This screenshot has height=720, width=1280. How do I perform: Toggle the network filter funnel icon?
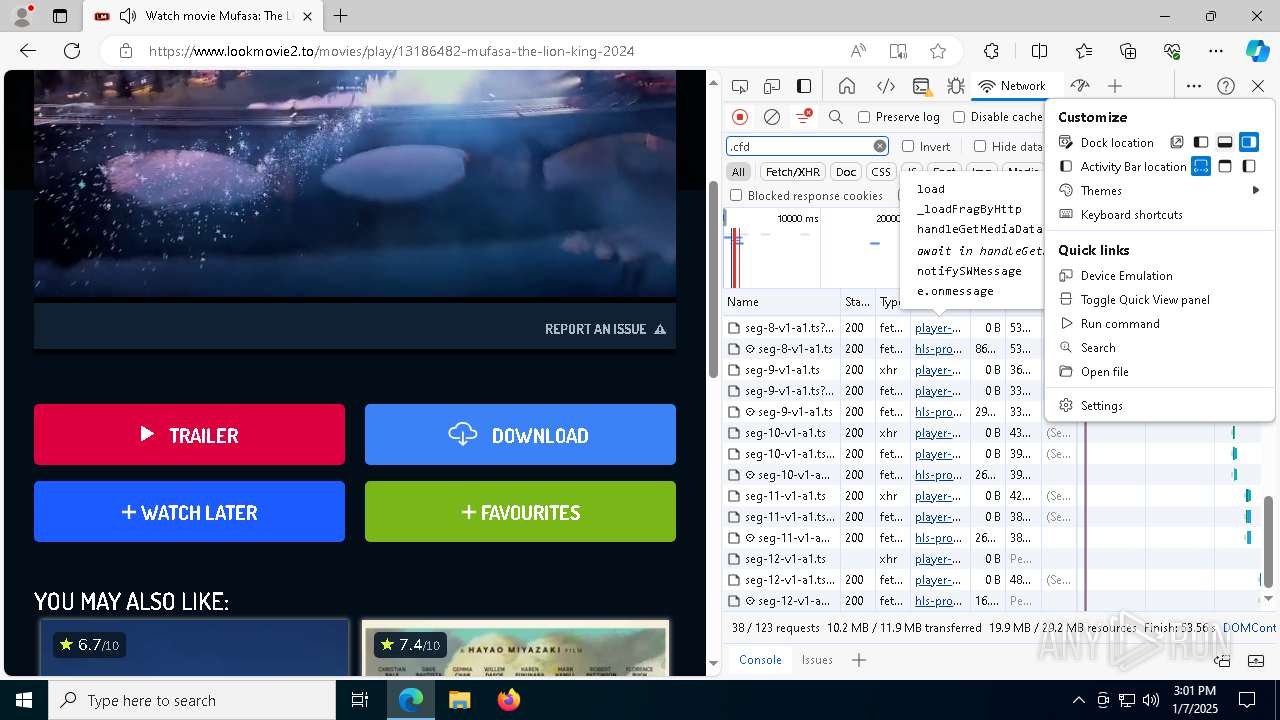click(x=803, y=117)
